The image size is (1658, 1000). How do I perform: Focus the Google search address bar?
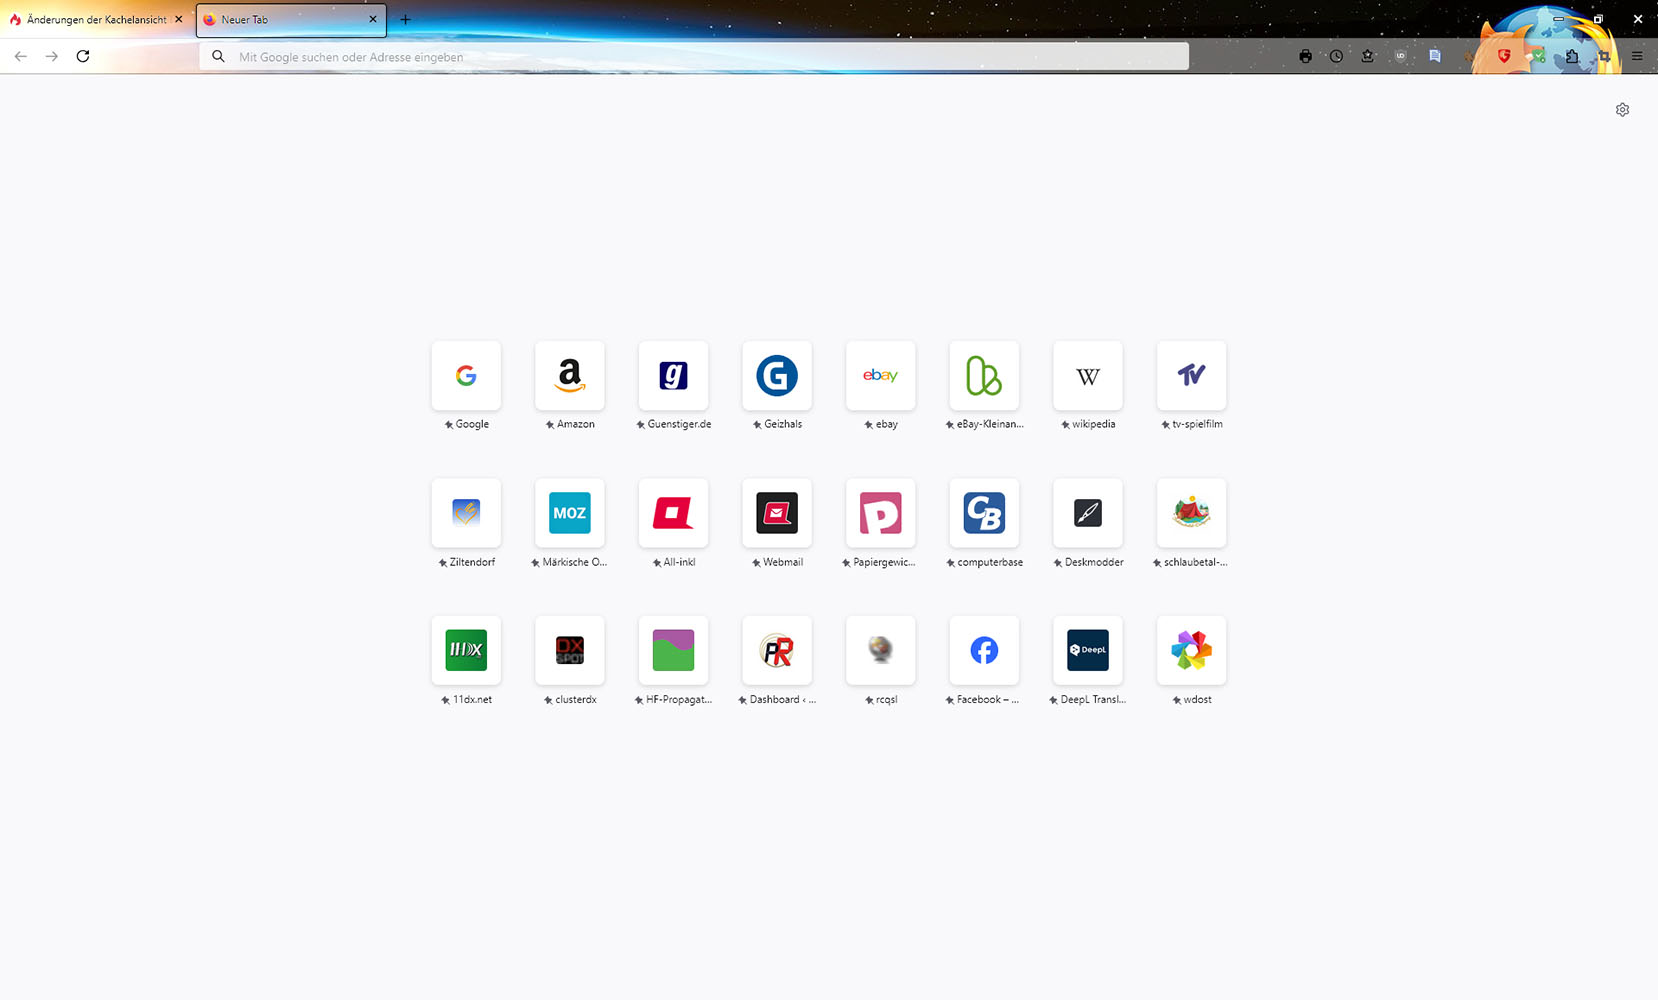pyautogui.click(x=694, y=56)
